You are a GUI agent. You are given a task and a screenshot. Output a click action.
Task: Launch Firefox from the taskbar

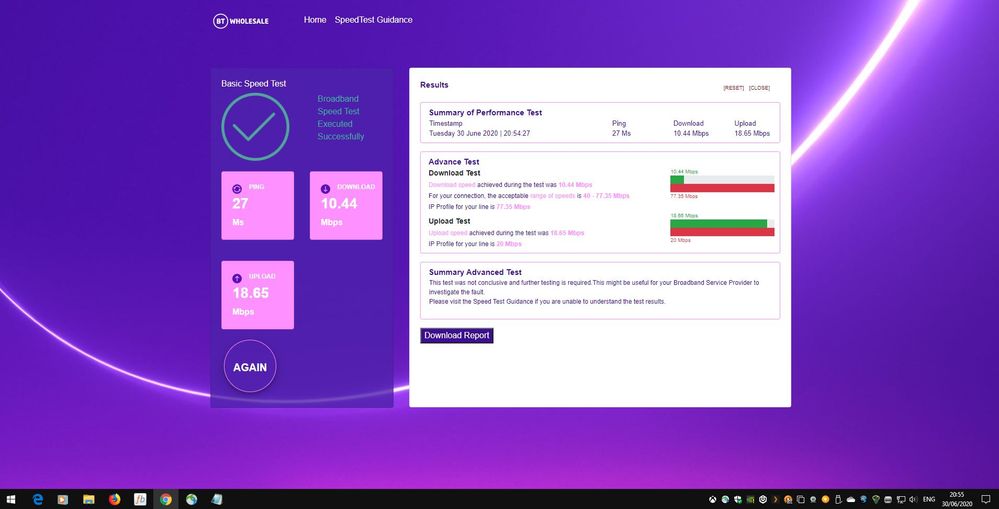tap(114, 499)
